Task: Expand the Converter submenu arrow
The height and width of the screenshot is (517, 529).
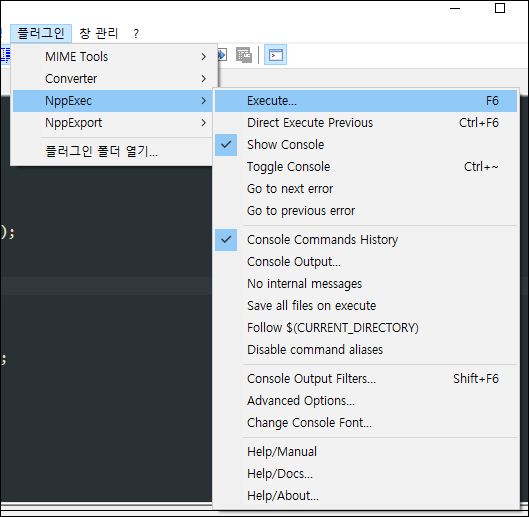Action: point(203,79)
